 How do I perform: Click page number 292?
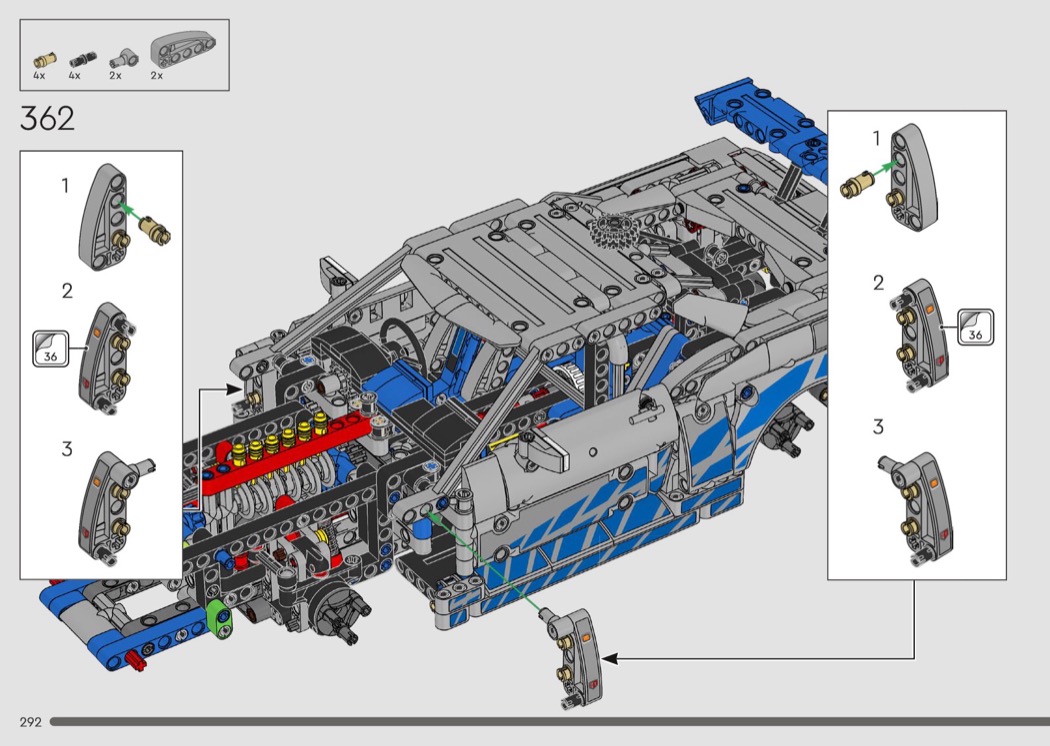(x=29, y=722)
